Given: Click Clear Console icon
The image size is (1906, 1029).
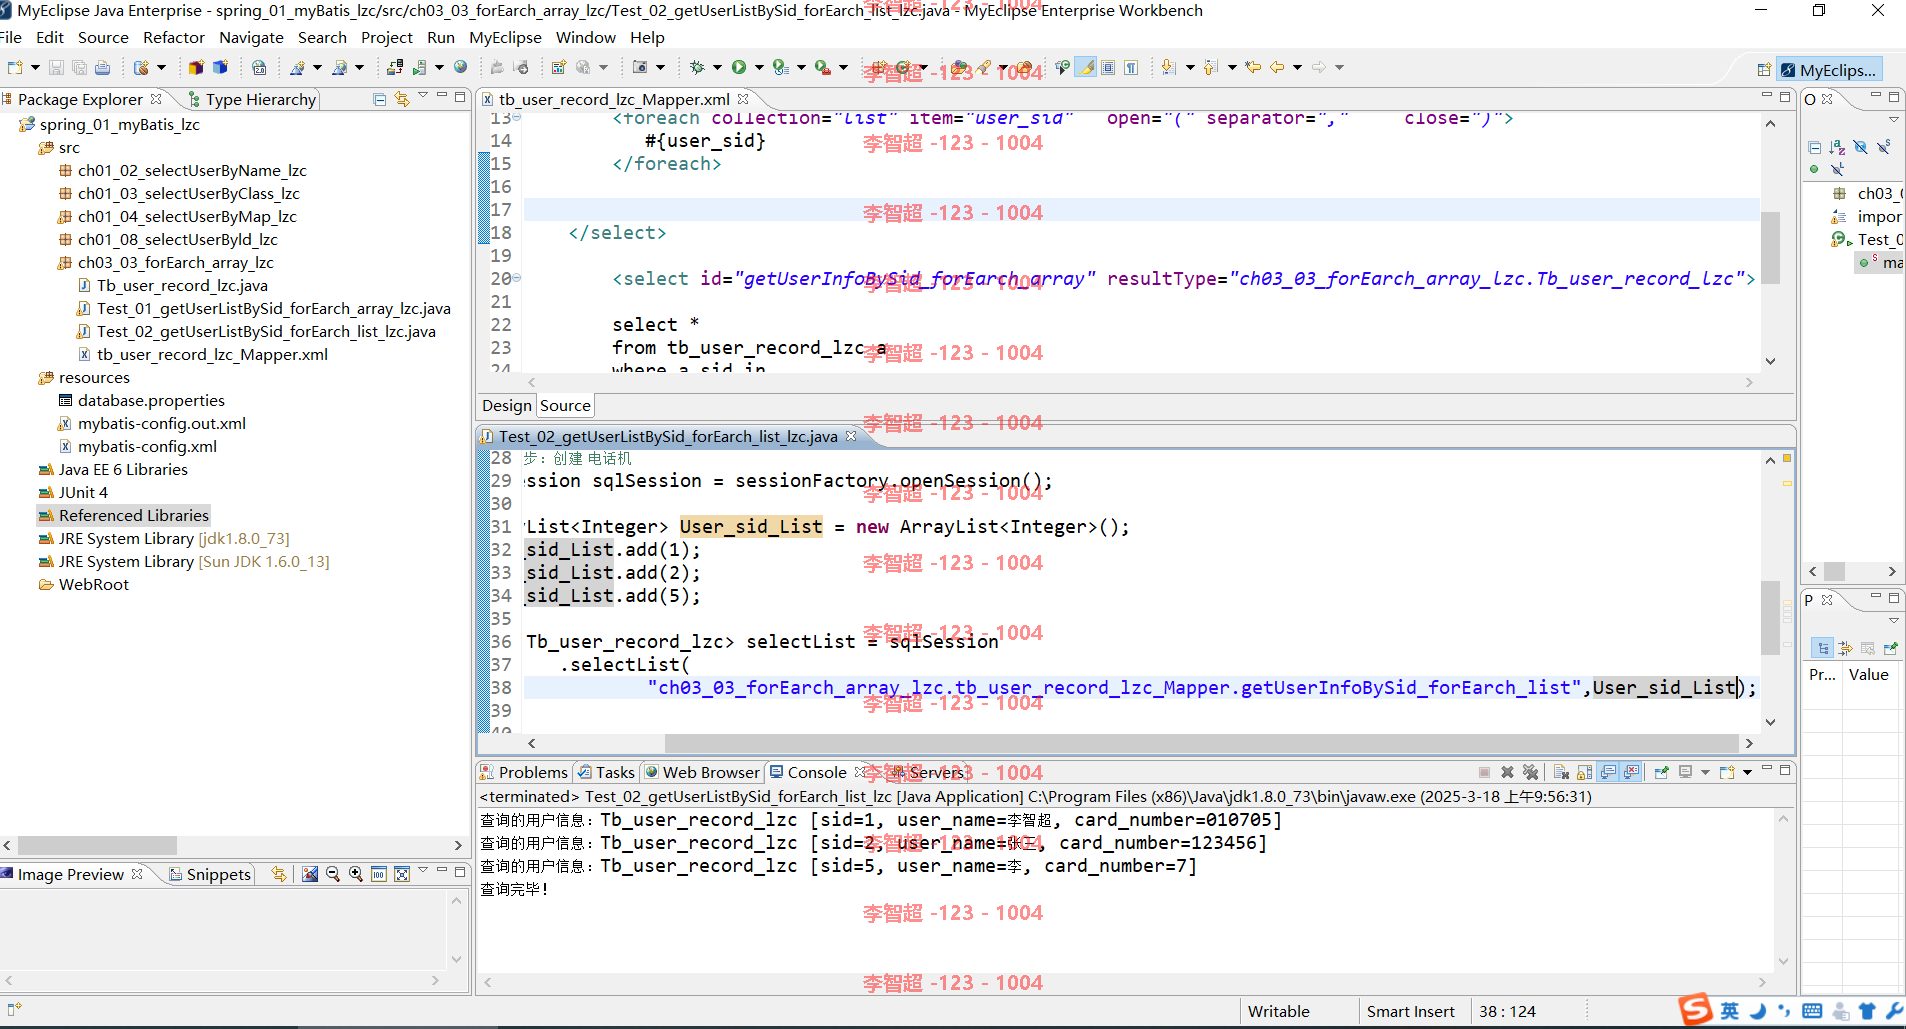Looking at the screenshot, I should click(1561, 772).
